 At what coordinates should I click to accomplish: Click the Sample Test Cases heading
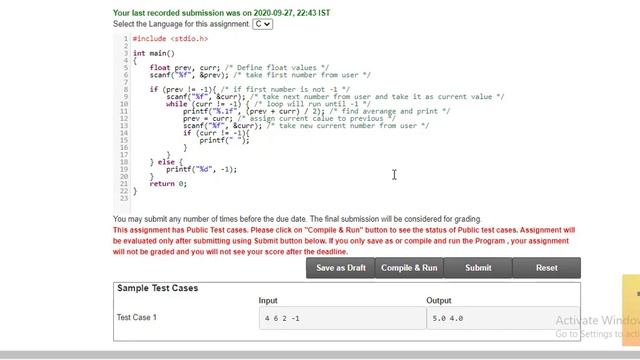[158, 288]
